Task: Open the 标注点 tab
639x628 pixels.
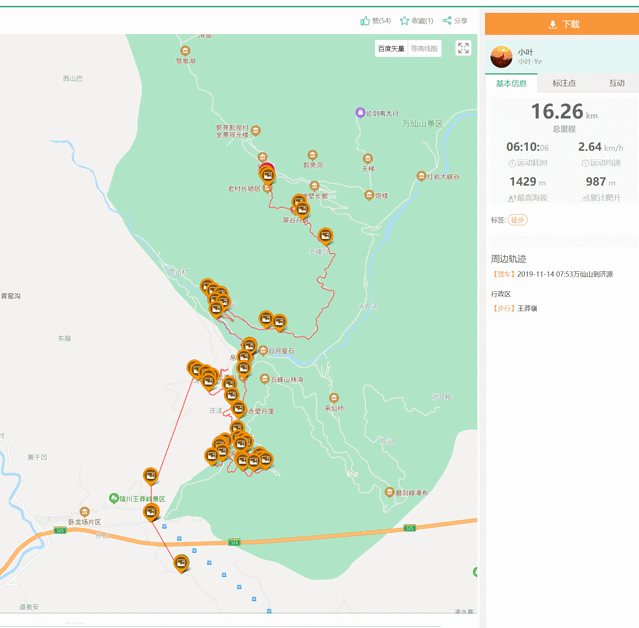Action: click(x=564, y=83)
